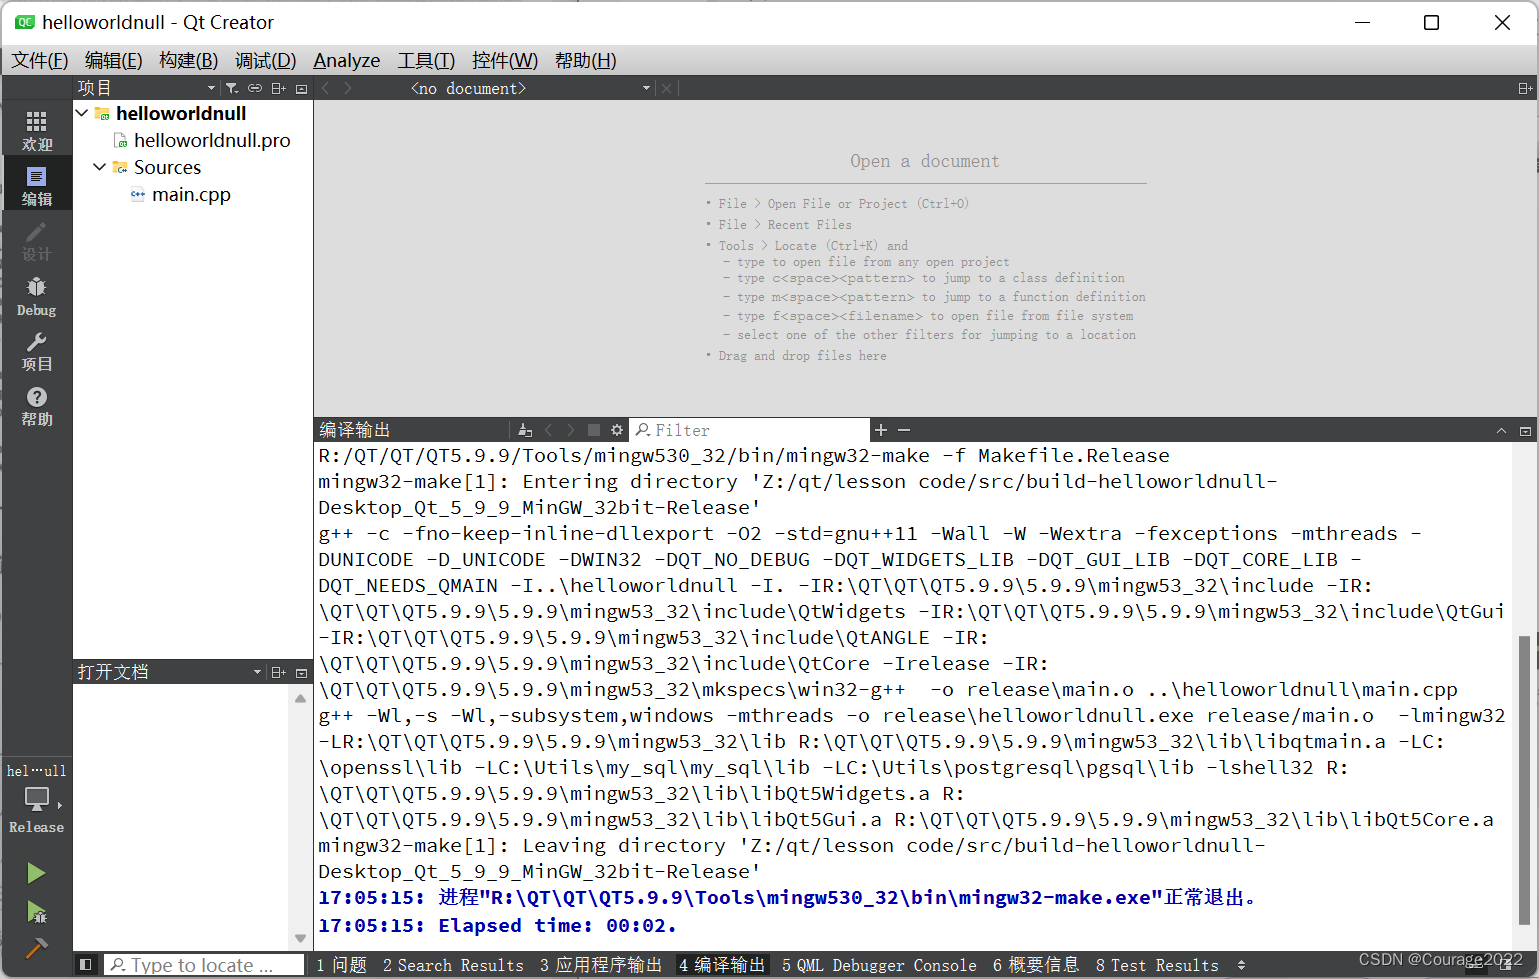Click the Filter input in 编译输出
The image size is (1539, 979).
750,430
